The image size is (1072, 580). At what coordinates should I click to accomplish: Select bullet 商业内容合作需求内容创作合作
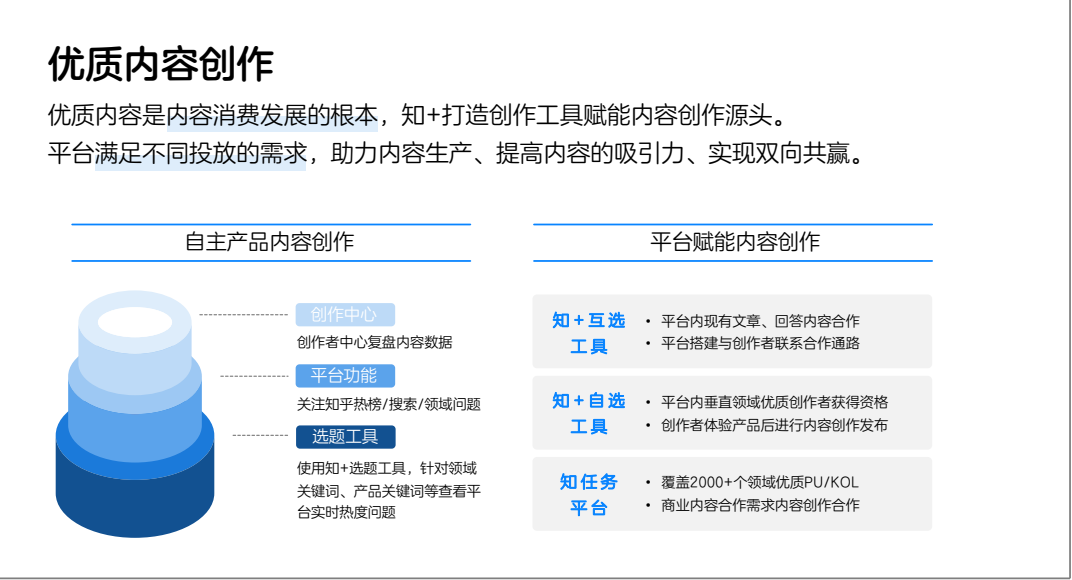tap(760, 505)
